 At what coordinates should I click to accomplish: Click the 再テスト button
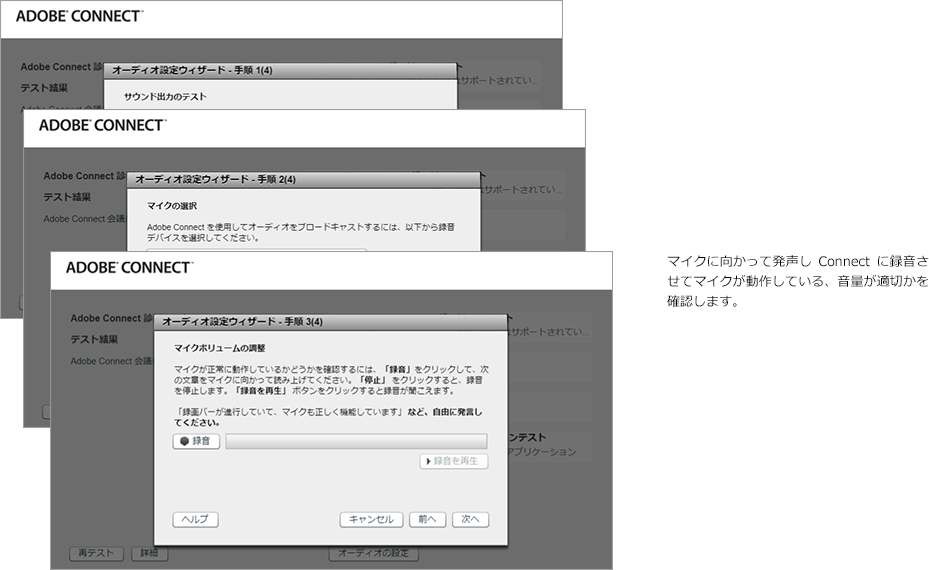click(96, 553)
